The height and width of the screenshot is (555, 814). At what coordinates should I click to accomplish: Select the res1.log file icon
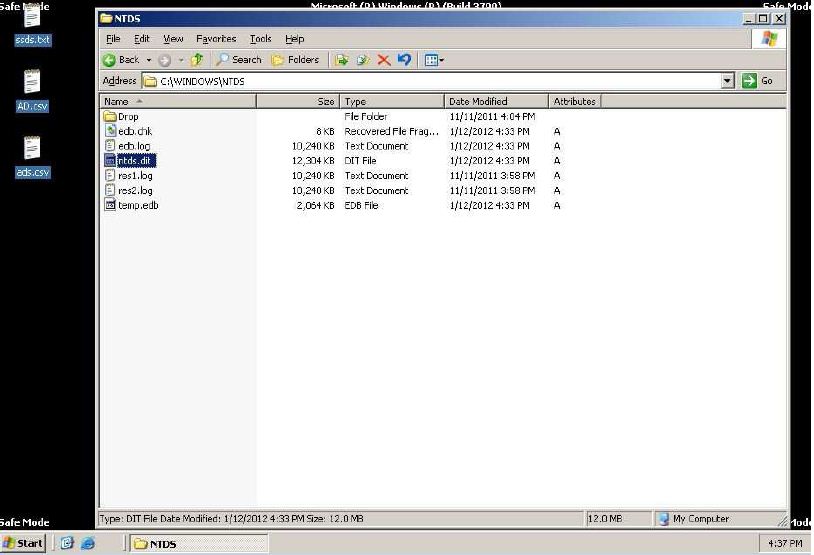[x=110, y=175]
